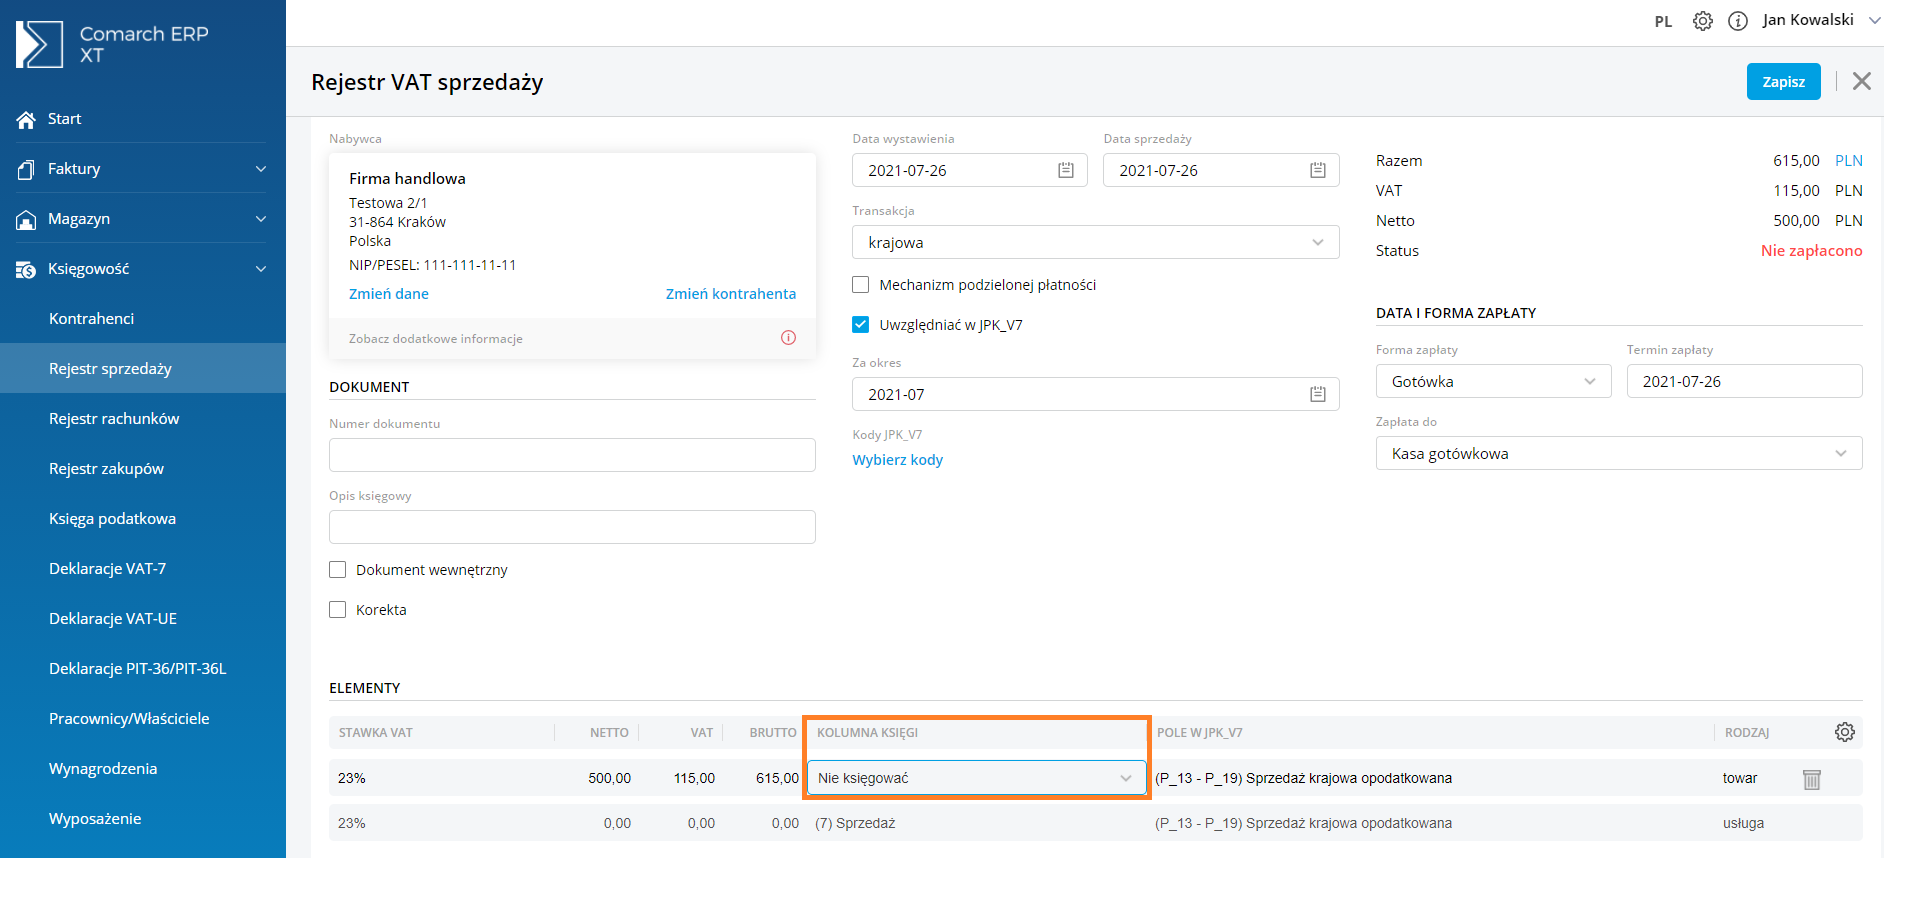Focus the Opis księgowy field
The width and height of the screenshot is (1914, 904).
tap(572, 527)
